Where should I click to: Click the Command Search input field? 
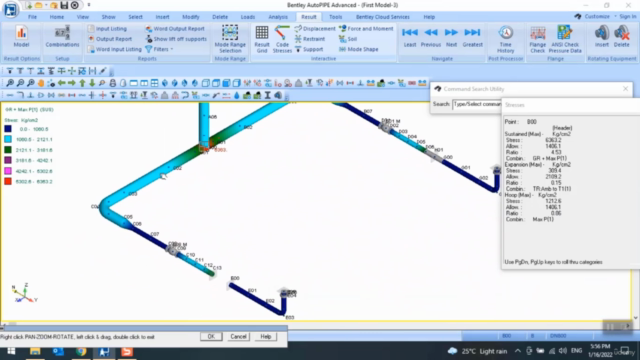[477, 104]
